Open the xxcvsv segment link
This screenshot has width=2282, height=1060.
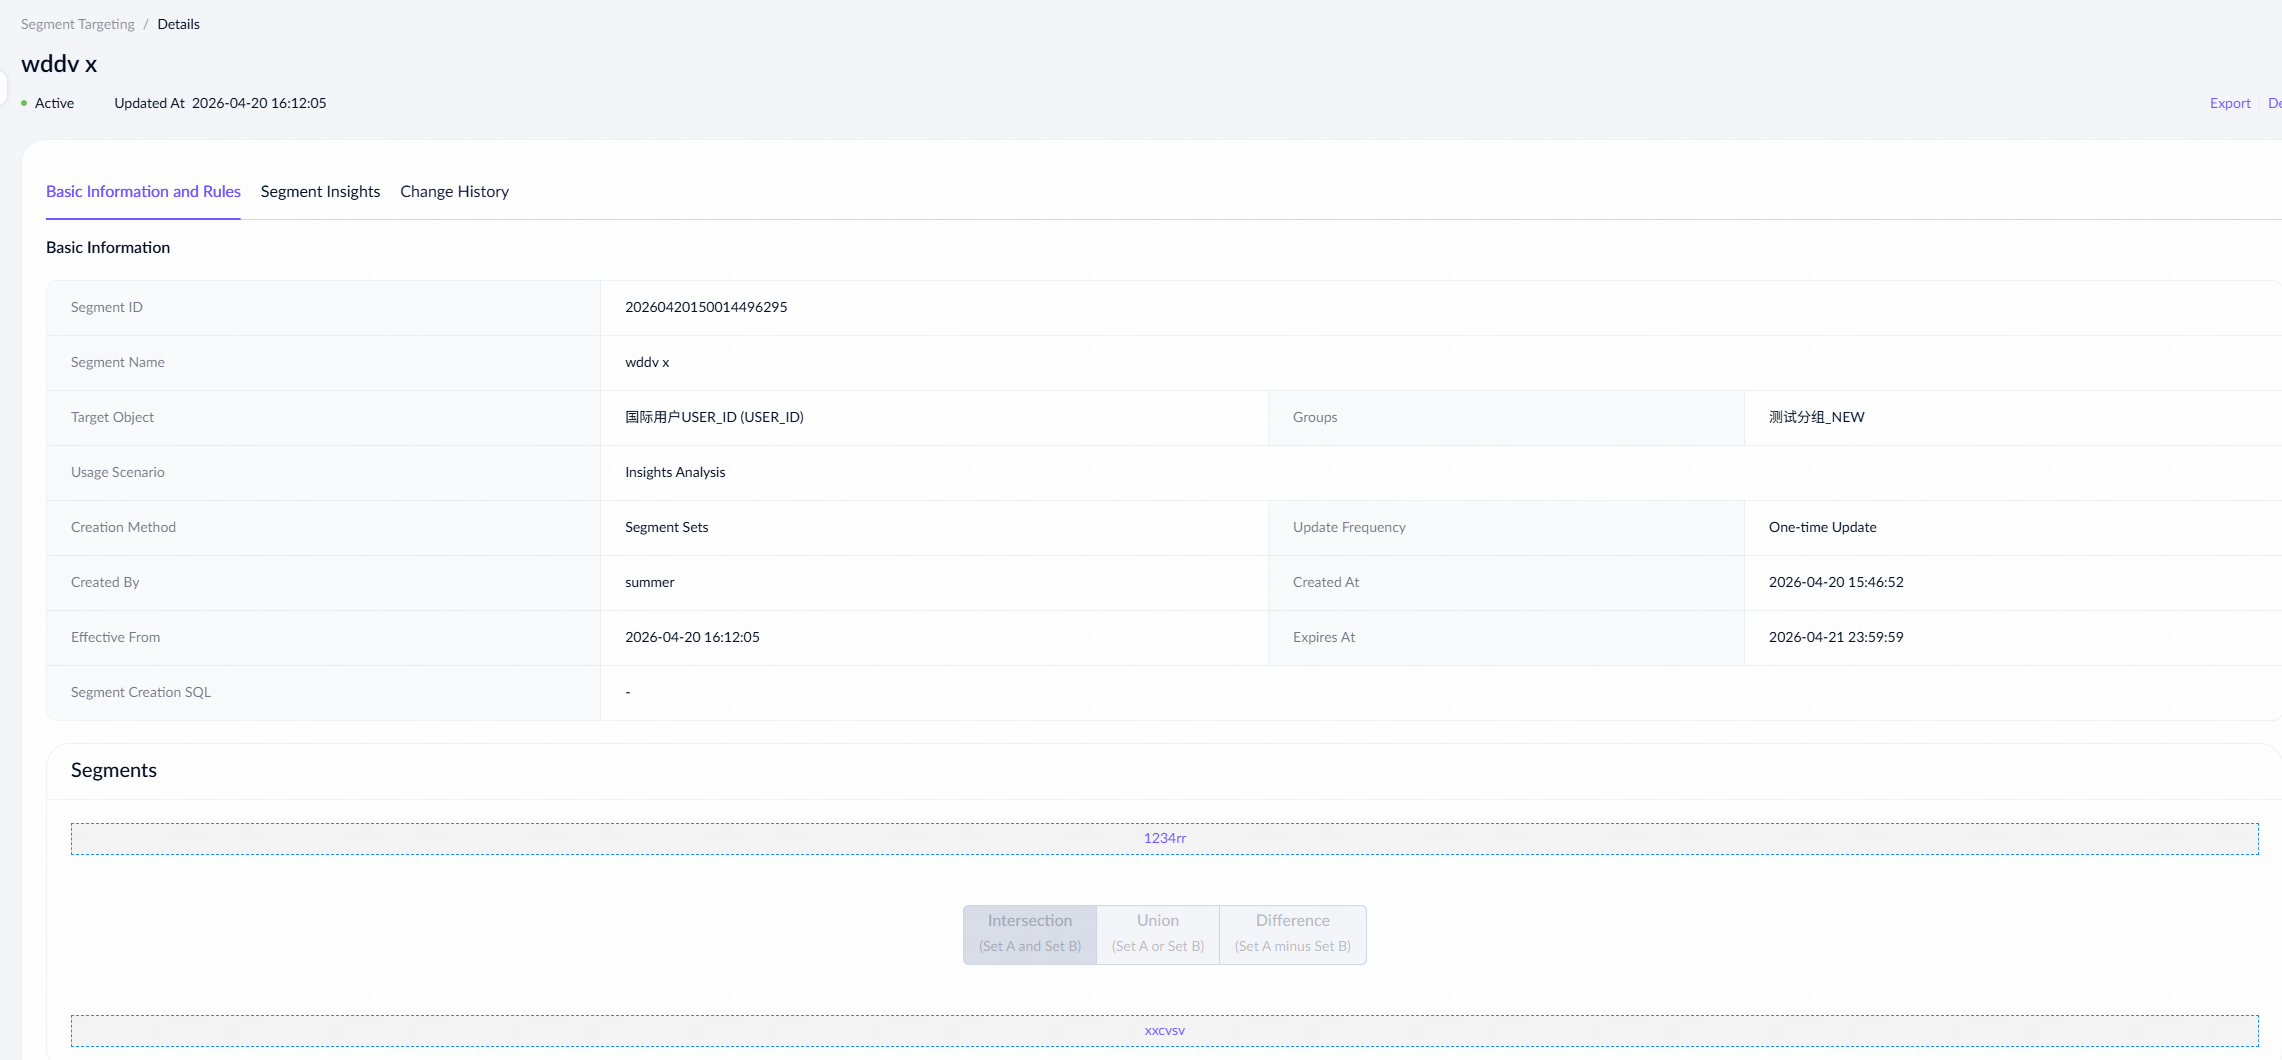coord(1164,1030)
